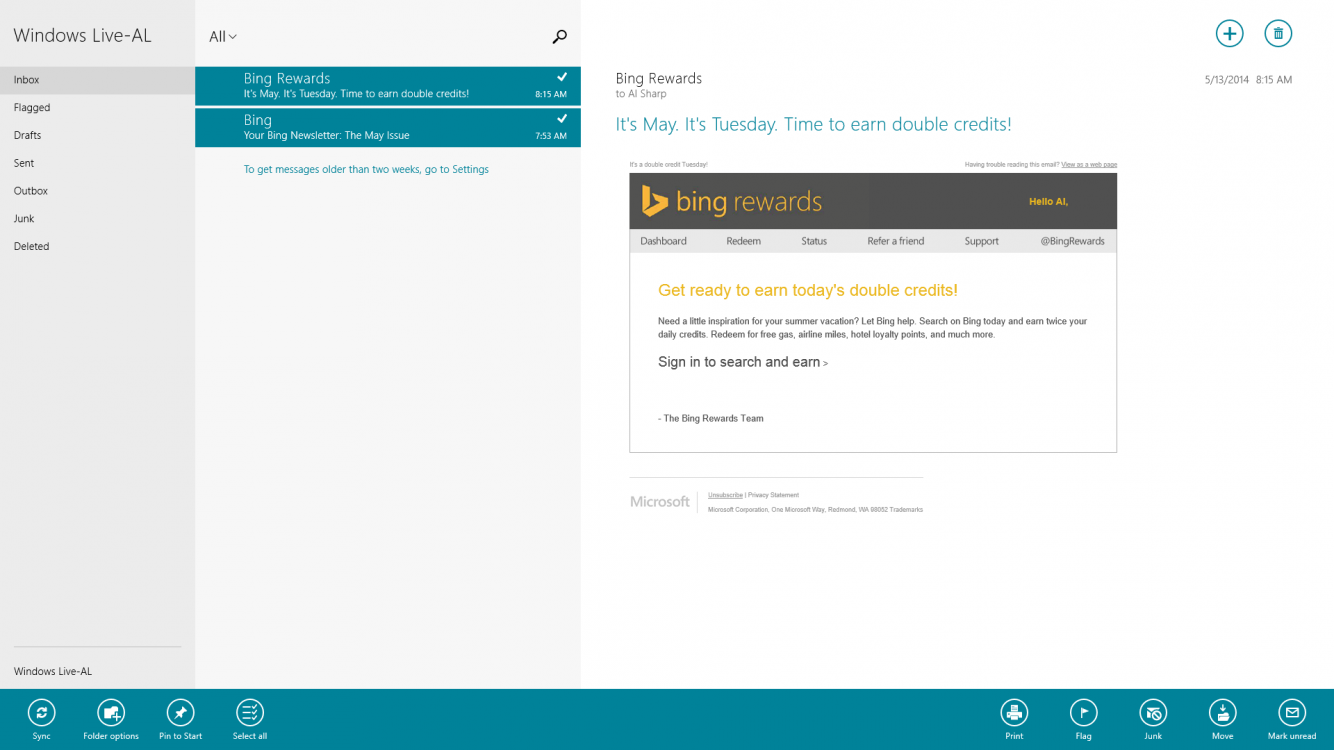This screenshot has width=1334, height=750.
Task: Click the Microsoft logo in the email footer
Action: coord(660,502)
